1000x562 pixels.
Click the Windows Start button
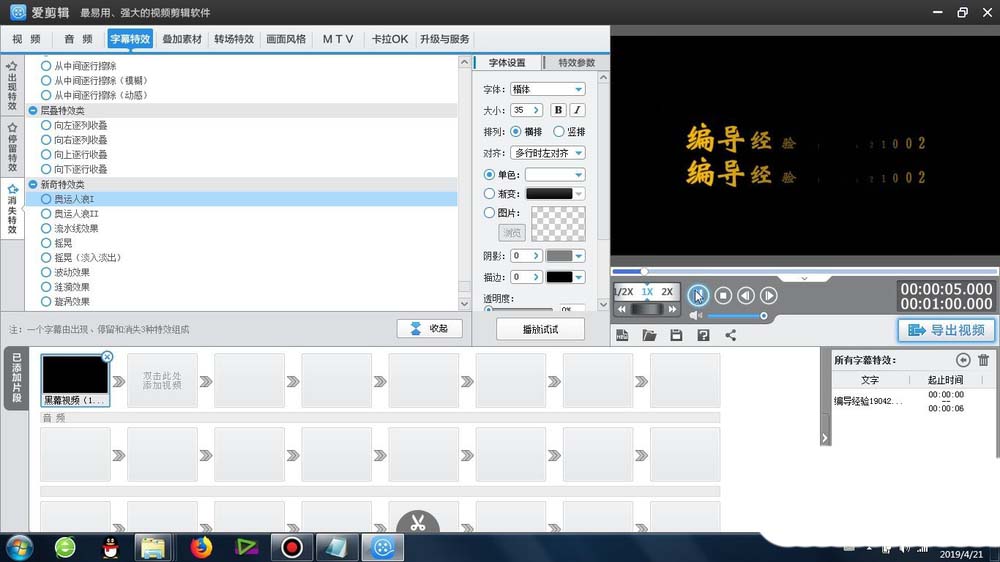(19, 547)
